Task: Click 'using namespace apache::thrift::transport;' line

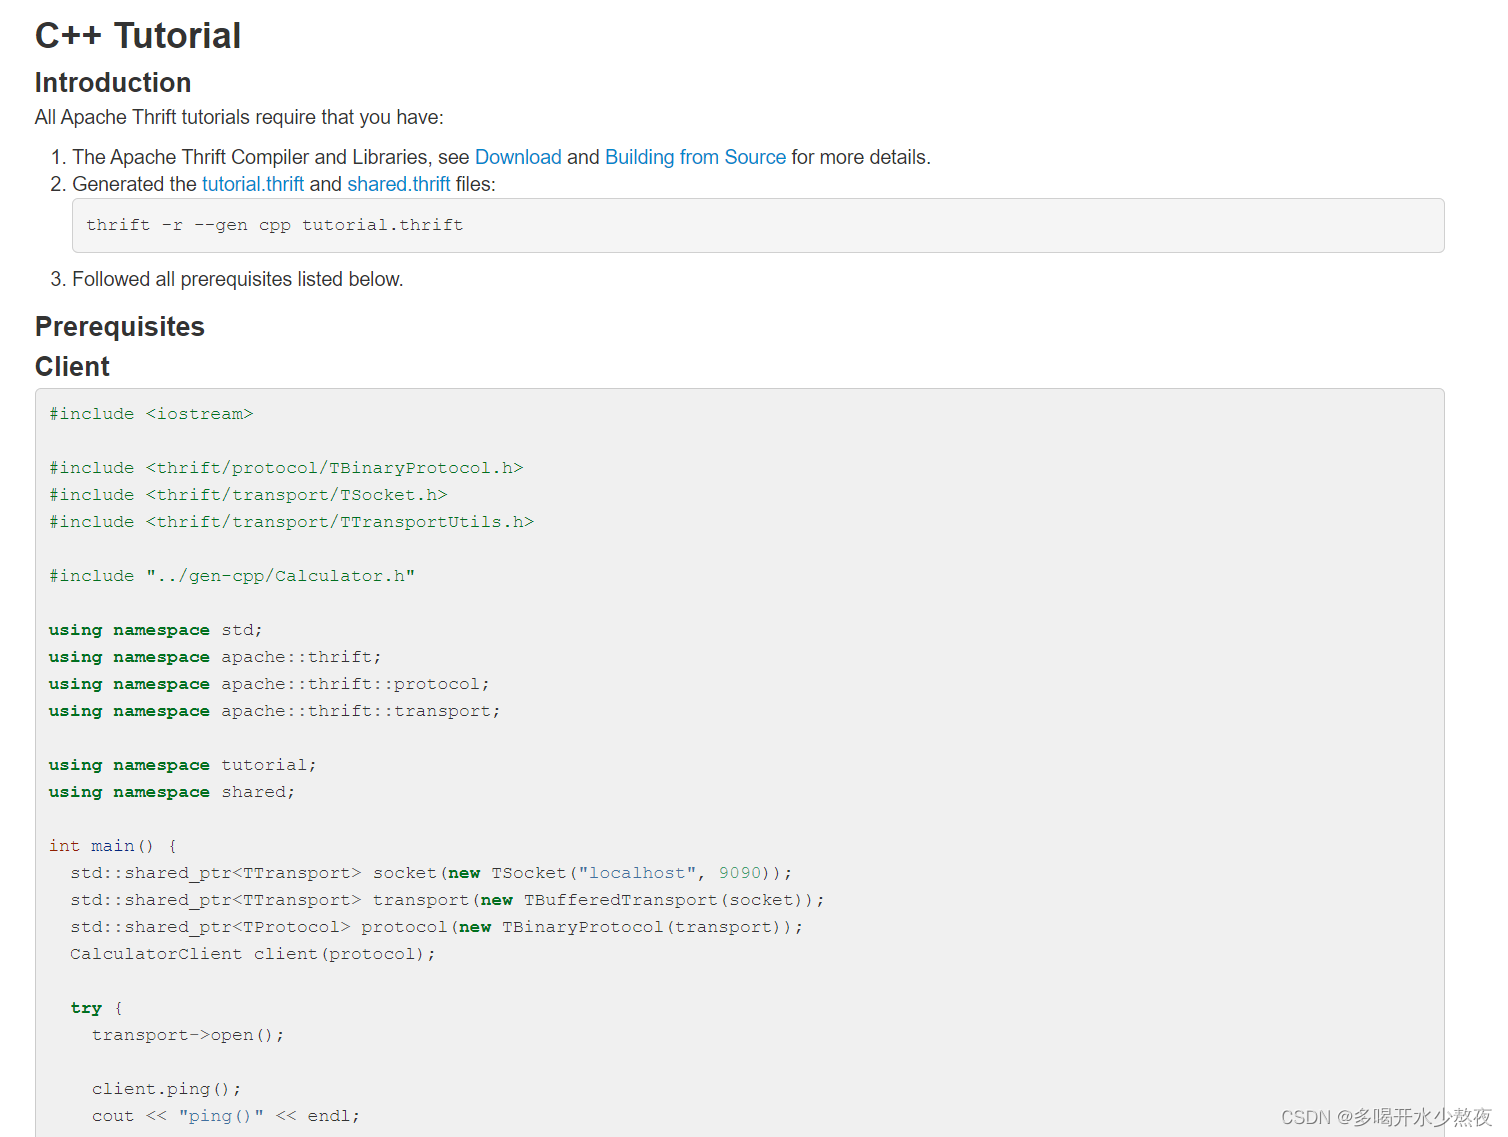Action: (x=275, y=711)
